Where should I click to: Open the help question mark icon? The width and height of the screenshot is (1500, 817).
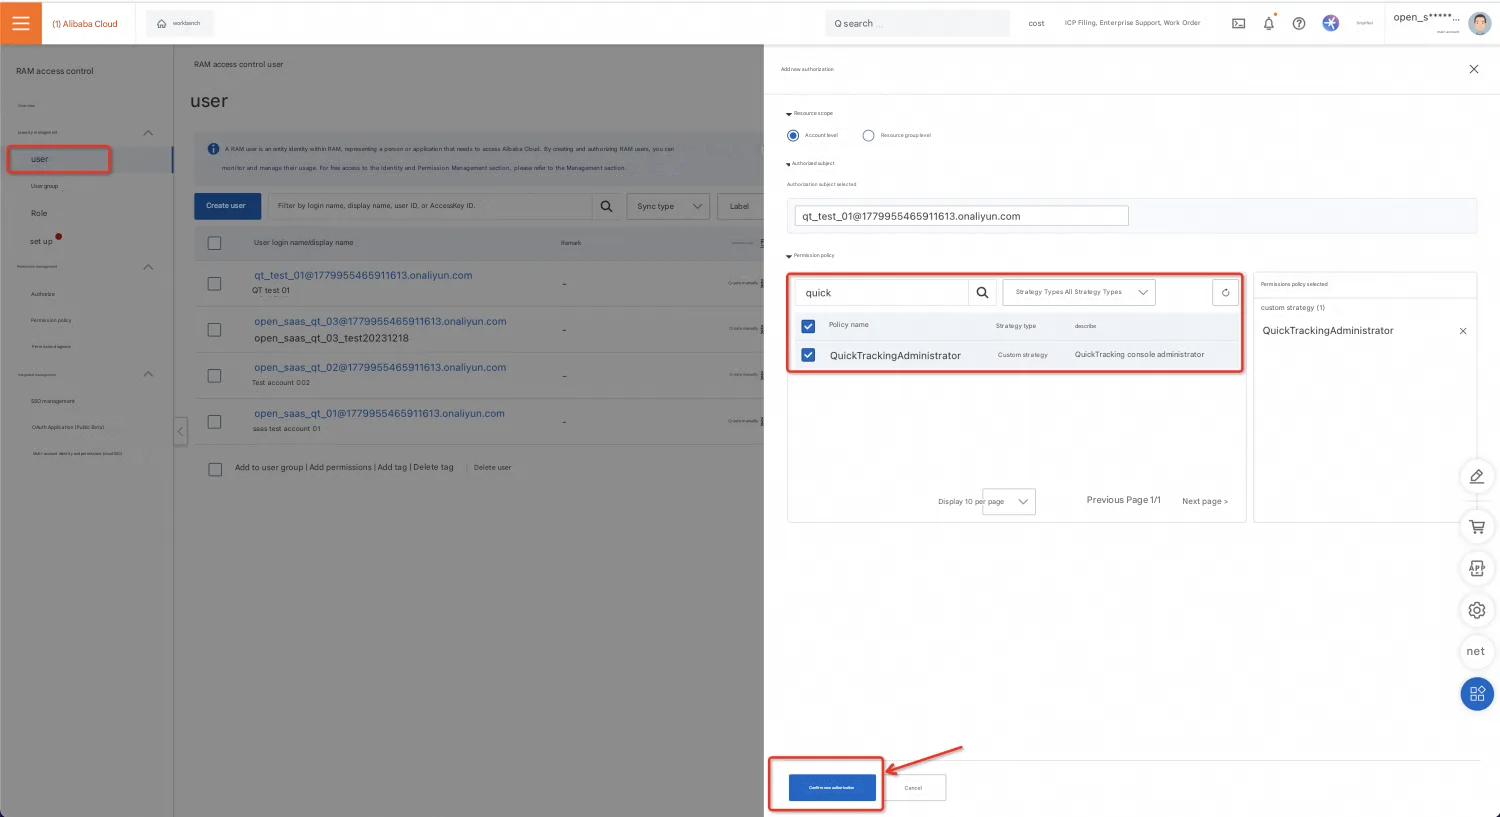(x=1298, y=23)
